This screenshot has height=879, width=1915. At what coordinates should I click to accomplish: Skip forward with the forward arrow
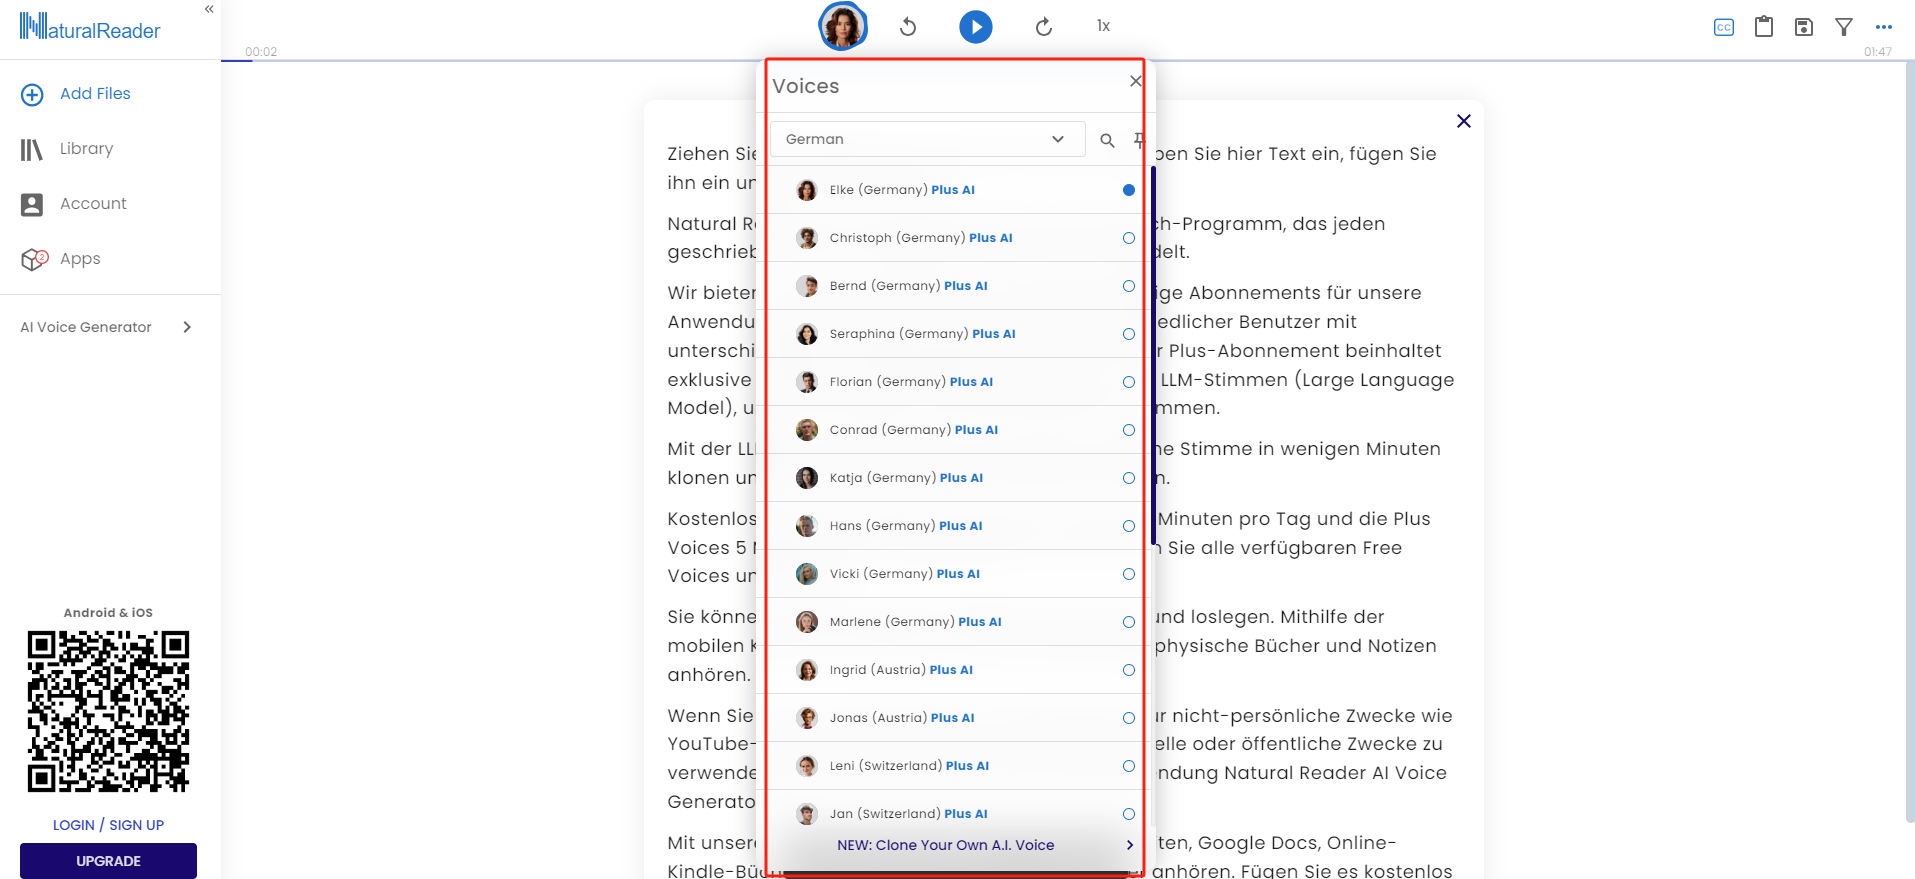1044,27
